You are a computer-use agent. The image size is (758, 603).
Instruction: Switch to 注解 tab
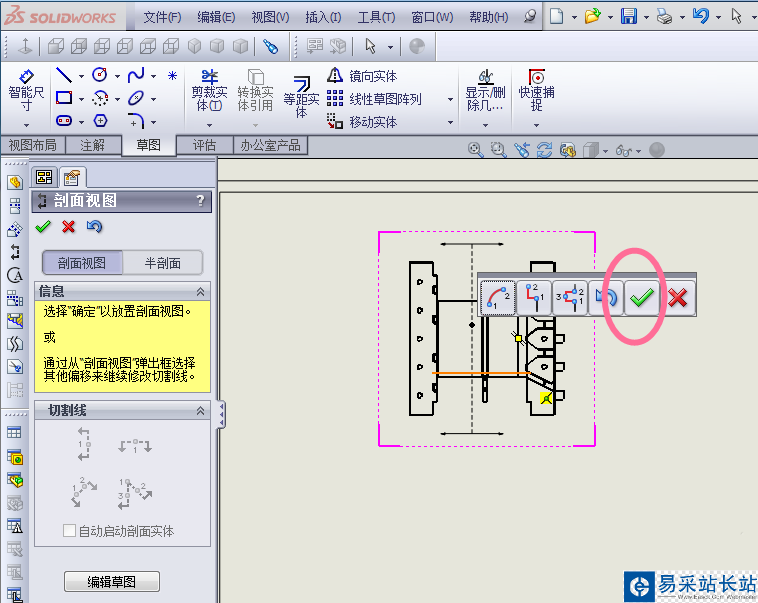pos(92,145)
